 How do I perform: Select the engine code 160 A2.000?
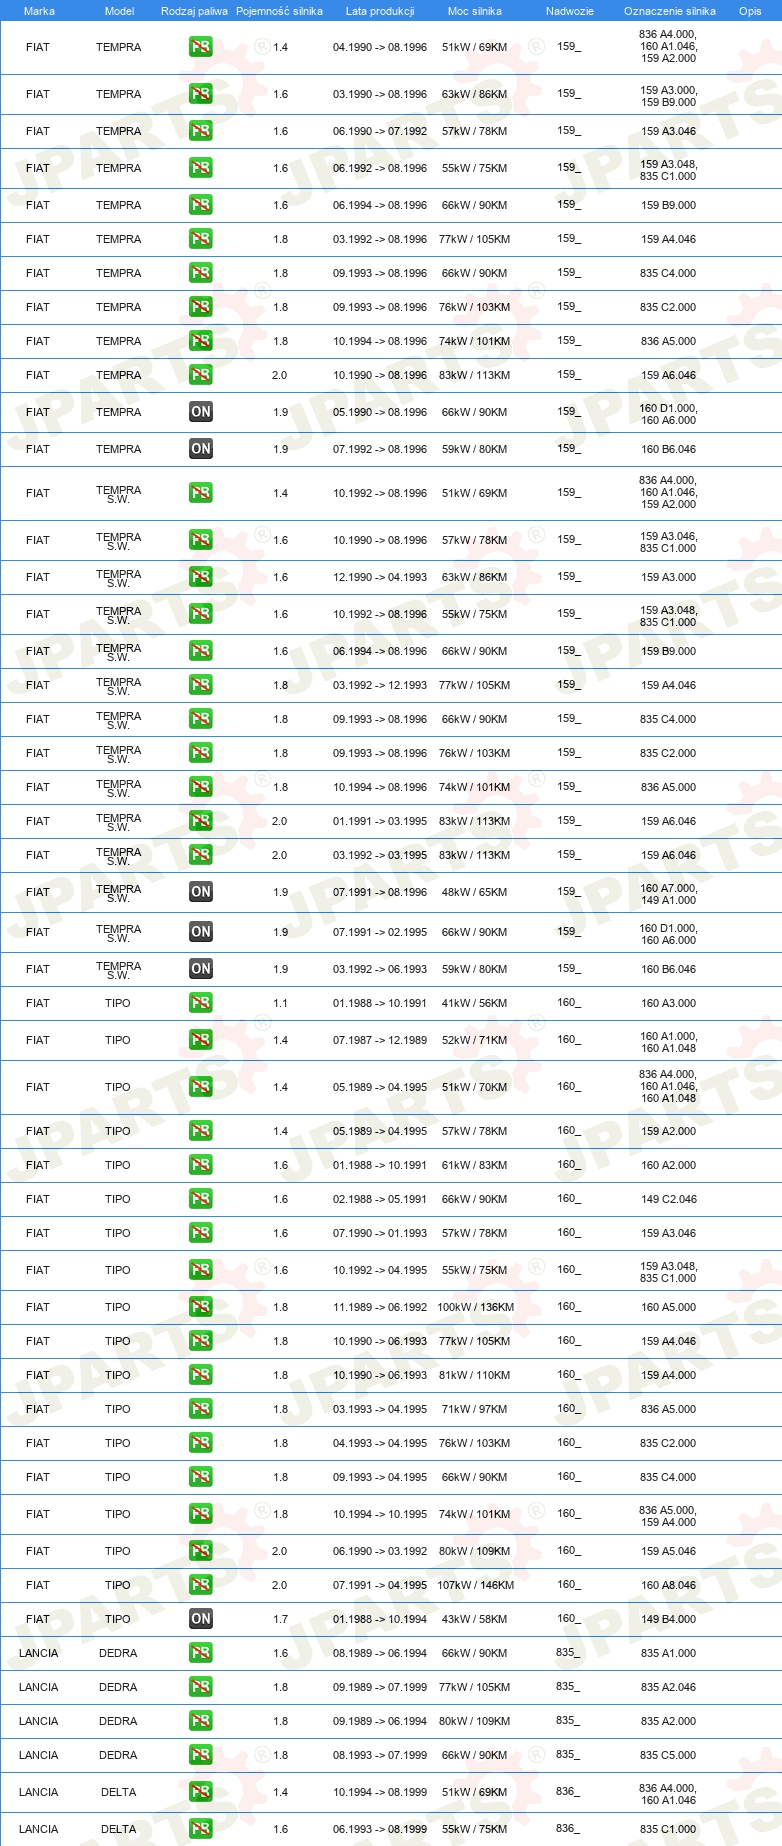[669, 1165]
